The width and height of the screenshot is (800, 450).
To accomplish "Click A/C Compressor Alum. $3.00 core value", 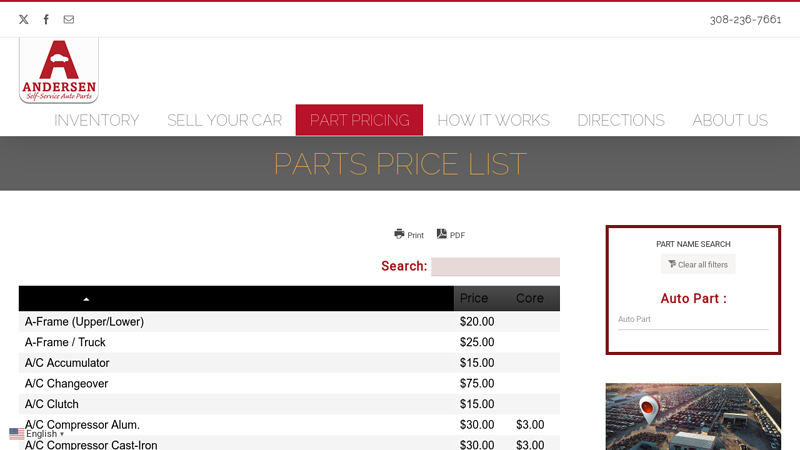I will (x=530, y=424).
